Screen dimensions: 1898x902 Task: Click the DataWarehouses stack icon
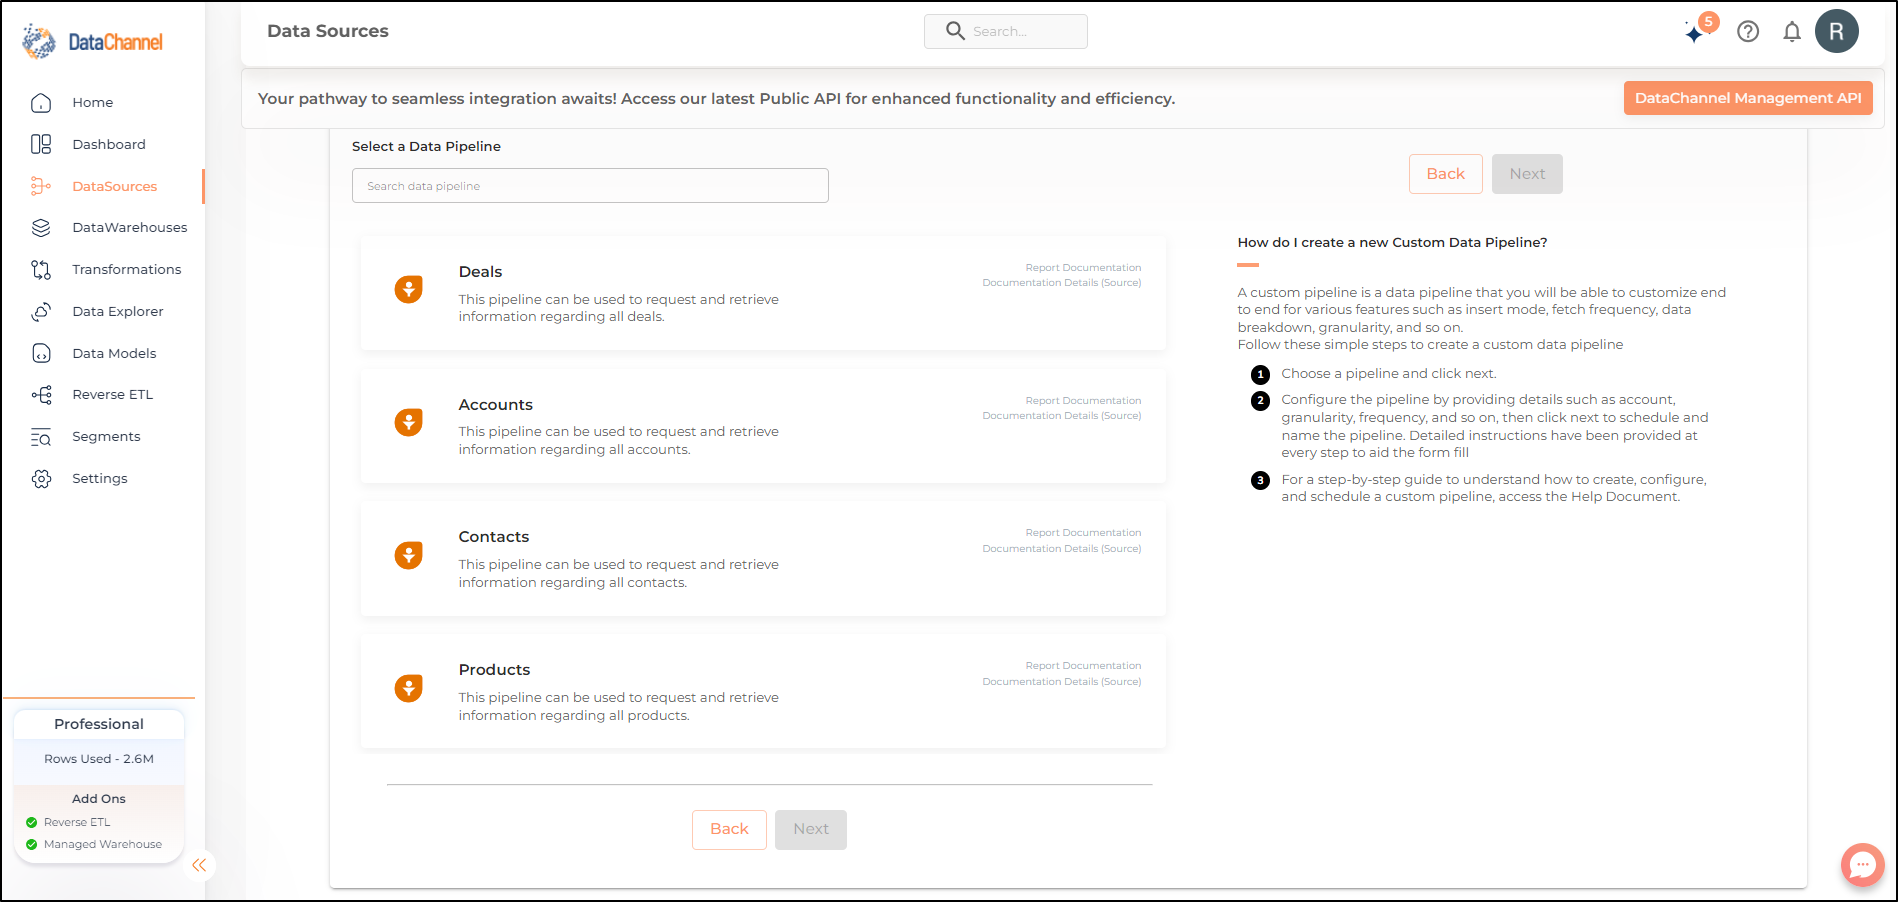coord(41,228)
